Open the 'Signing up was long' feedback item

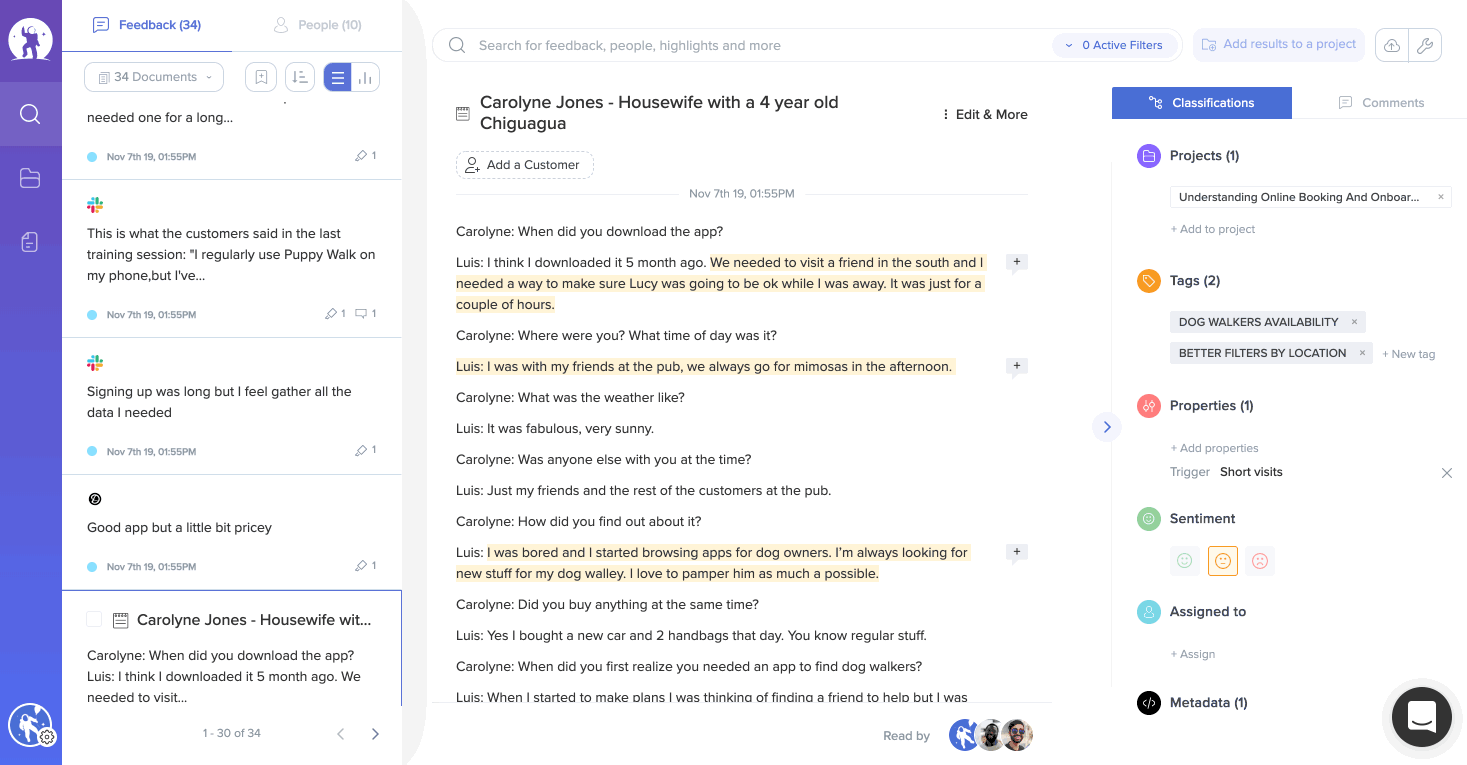[232, 407]
